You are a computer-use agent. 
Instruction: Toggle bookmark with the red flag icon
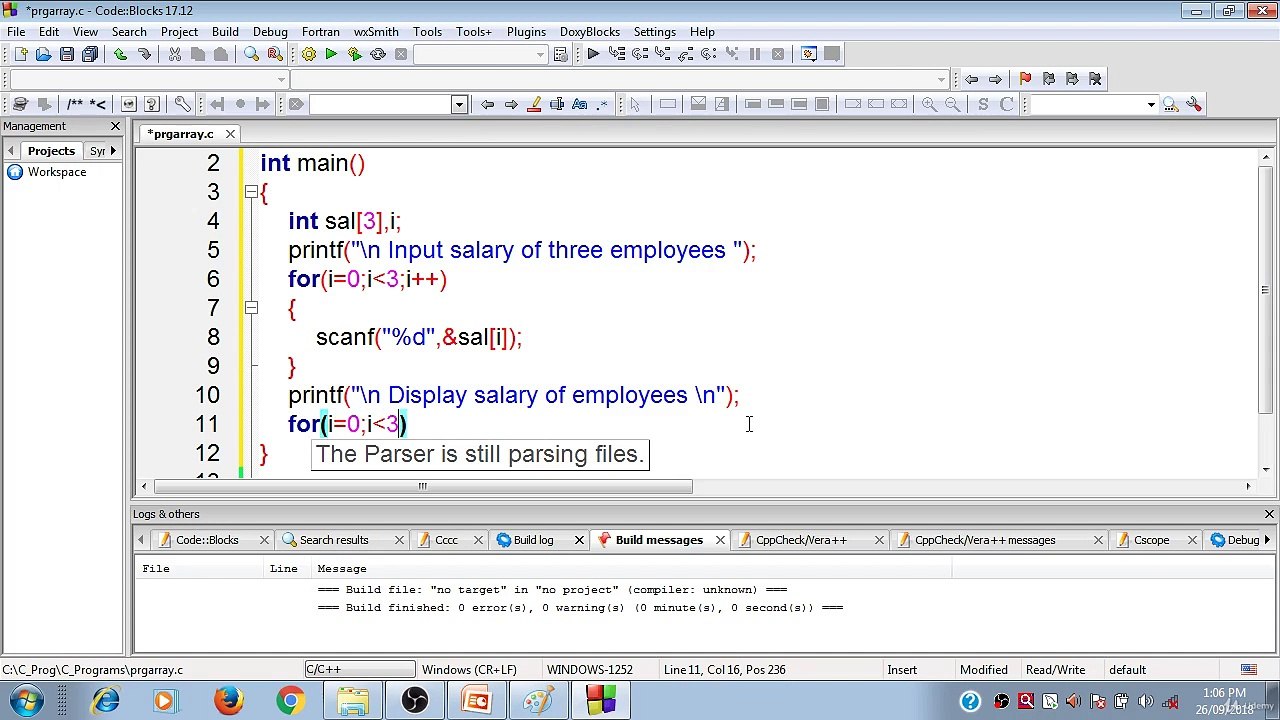1025,79
